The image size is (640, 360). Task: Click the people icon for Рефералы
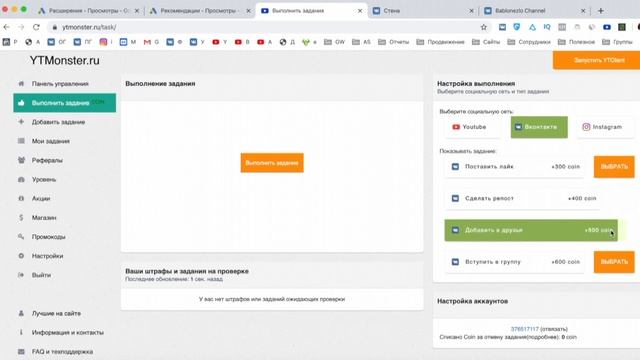(21, 160)
